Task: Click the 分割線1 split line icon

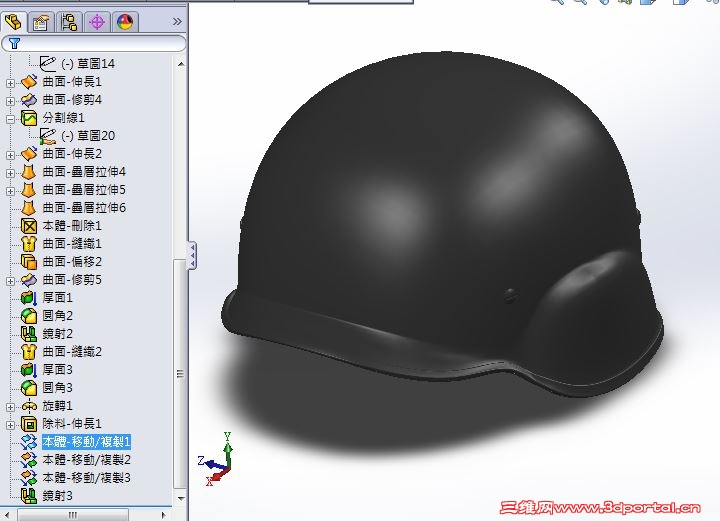Action: point(29,118)
